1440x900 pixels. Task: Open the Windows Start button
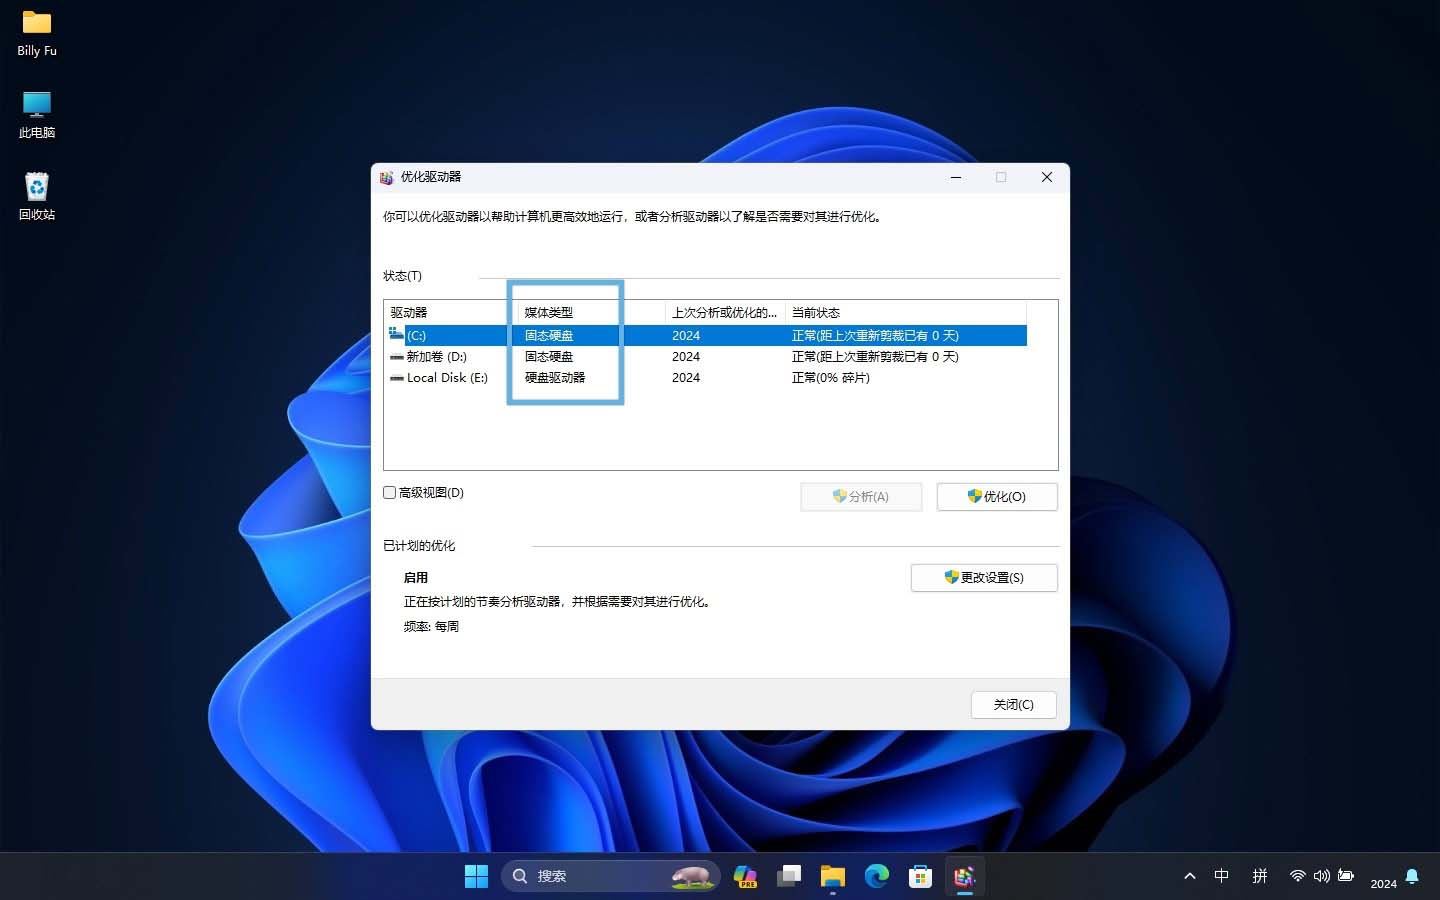pos(477,876)
